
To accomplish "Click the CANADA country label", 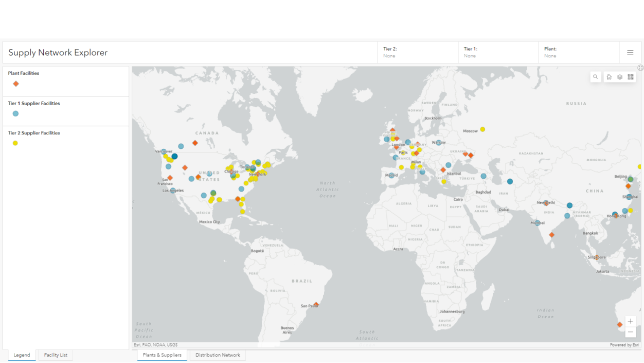I will pyautogui.click(x=207, y=133).
